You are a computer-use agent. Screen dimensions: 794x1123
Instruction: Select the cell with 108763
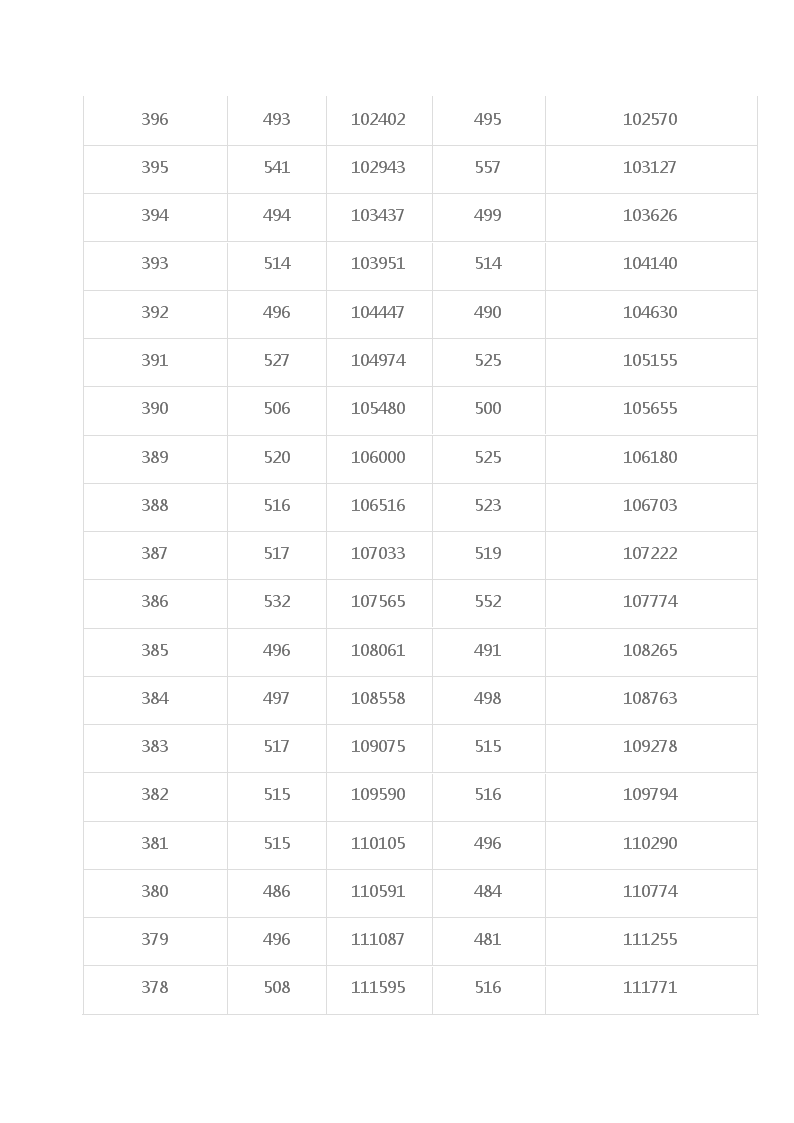click(651, 700)
